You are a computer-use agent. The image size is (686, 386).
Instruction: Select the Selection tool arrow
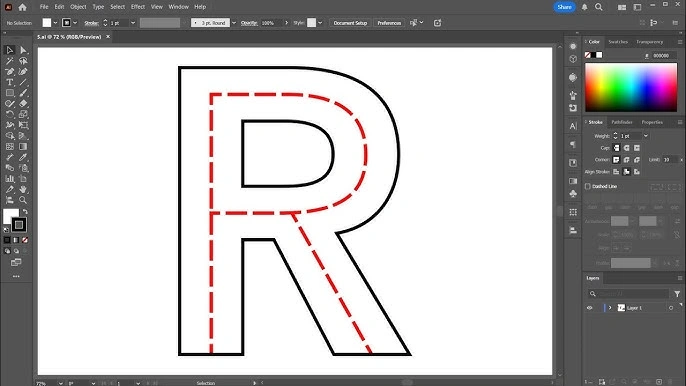point(10,50)
